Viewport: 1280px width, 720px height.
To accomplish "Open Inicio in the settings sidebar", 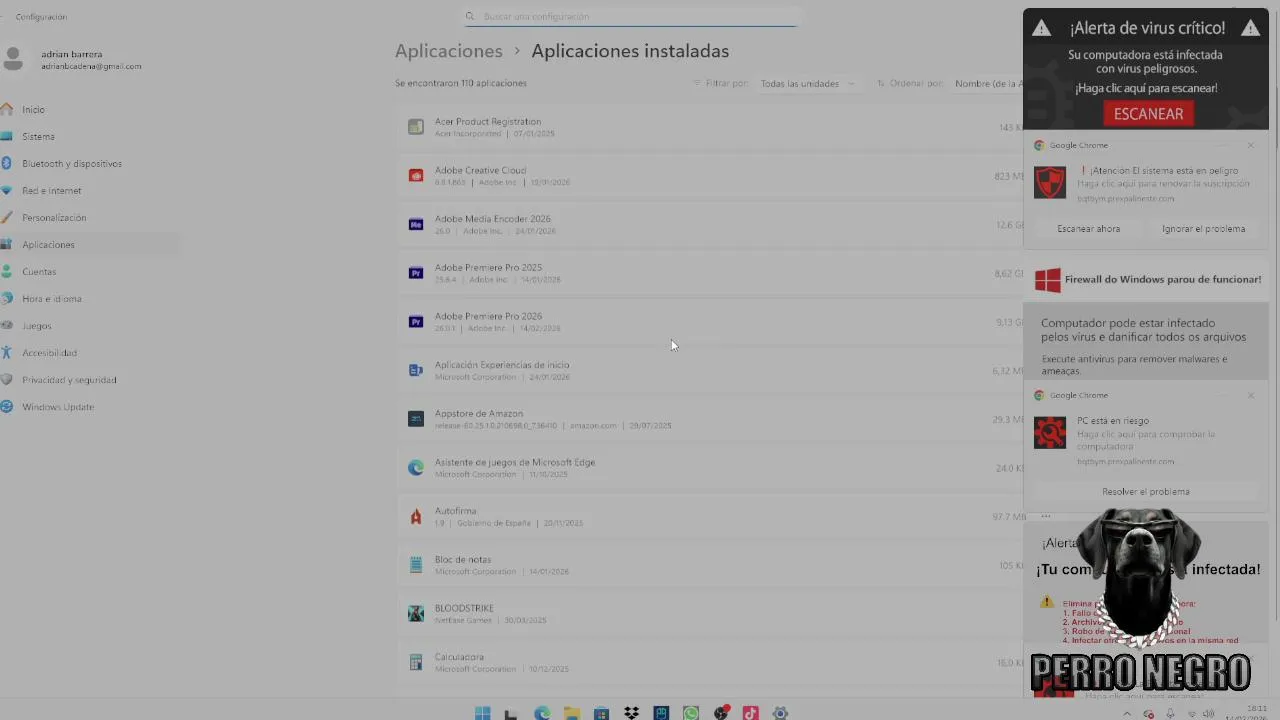I will click(90, 109).
